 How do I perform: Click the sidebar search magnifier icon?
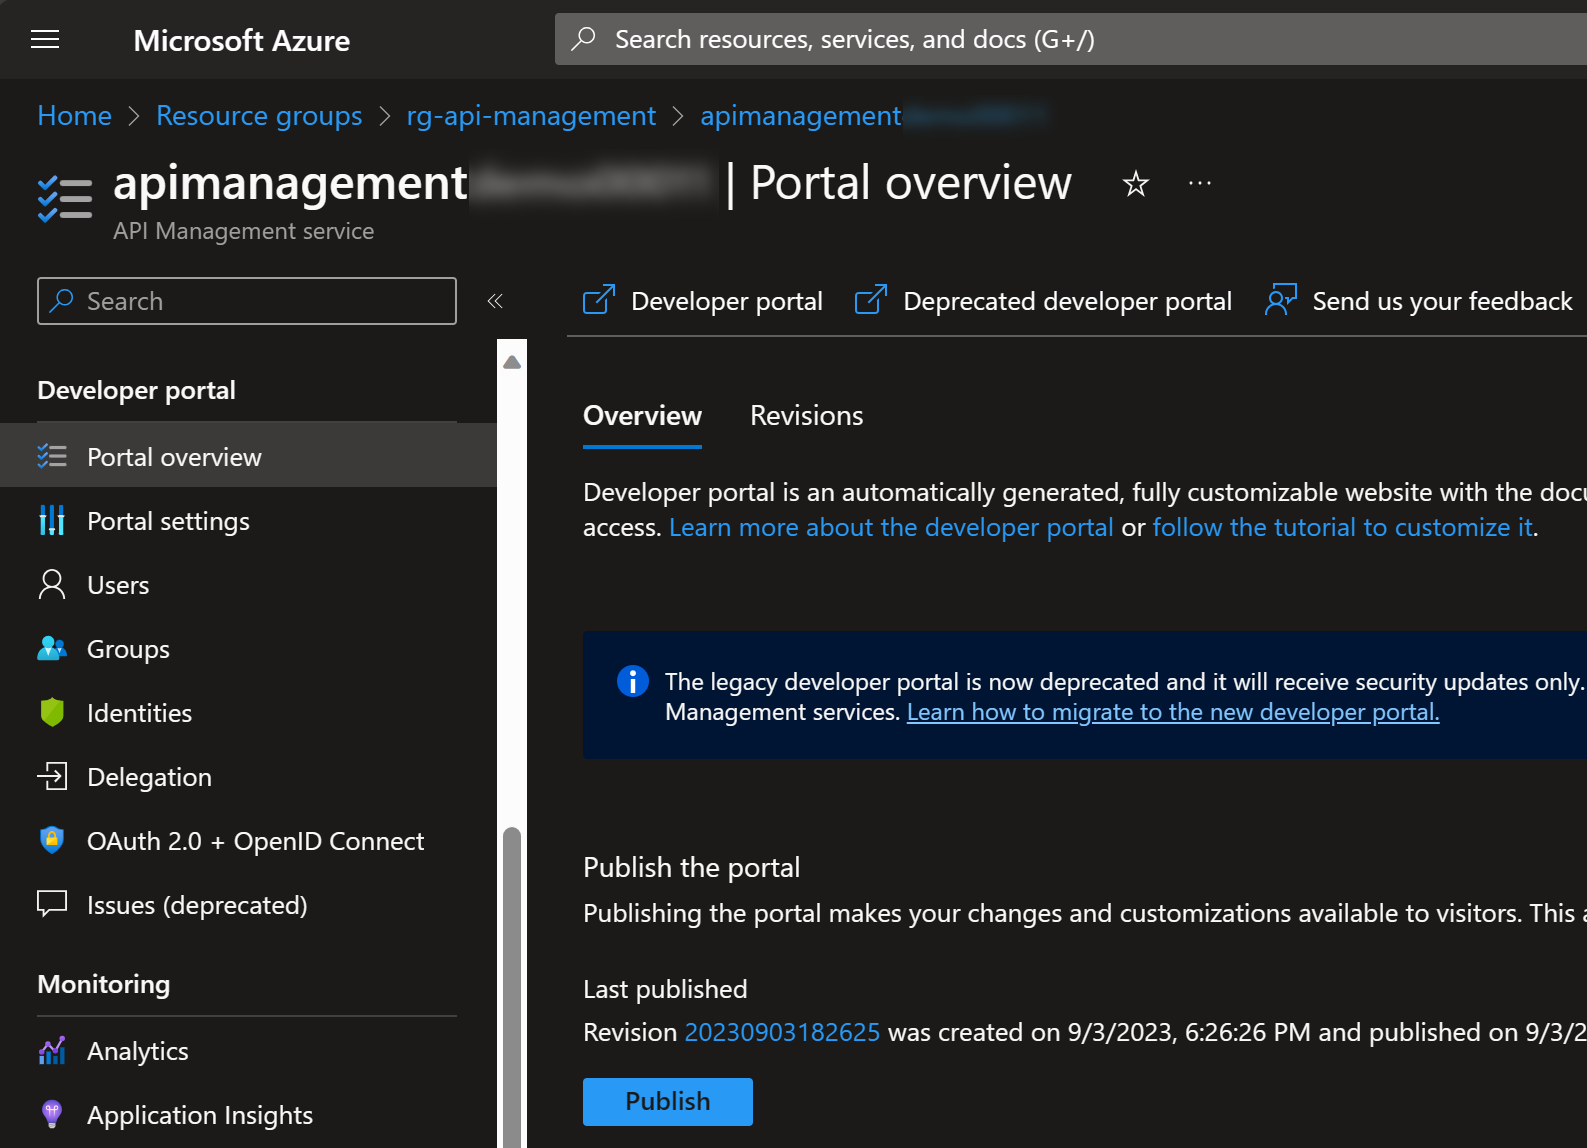point(62,300)
